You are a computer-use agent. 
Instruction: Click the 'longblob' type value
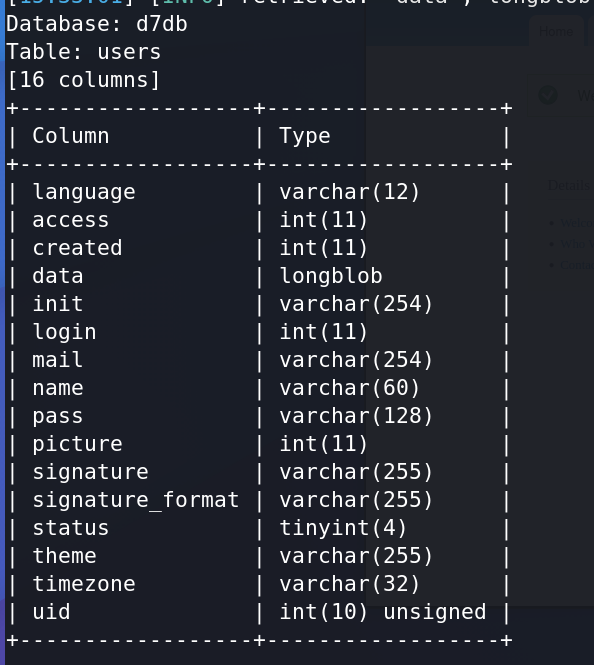click(x=331, y=276)
